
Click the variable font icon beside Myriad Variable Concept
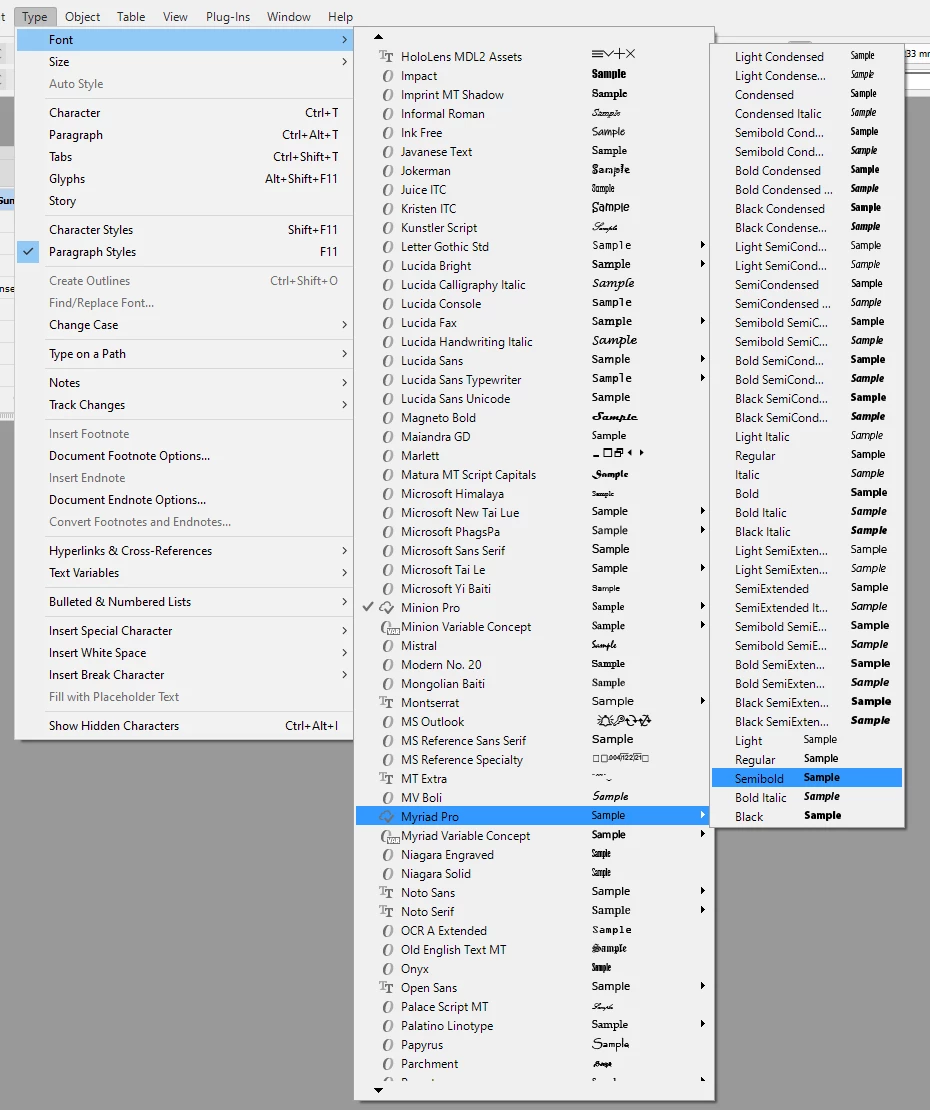[x=389, y=836]
